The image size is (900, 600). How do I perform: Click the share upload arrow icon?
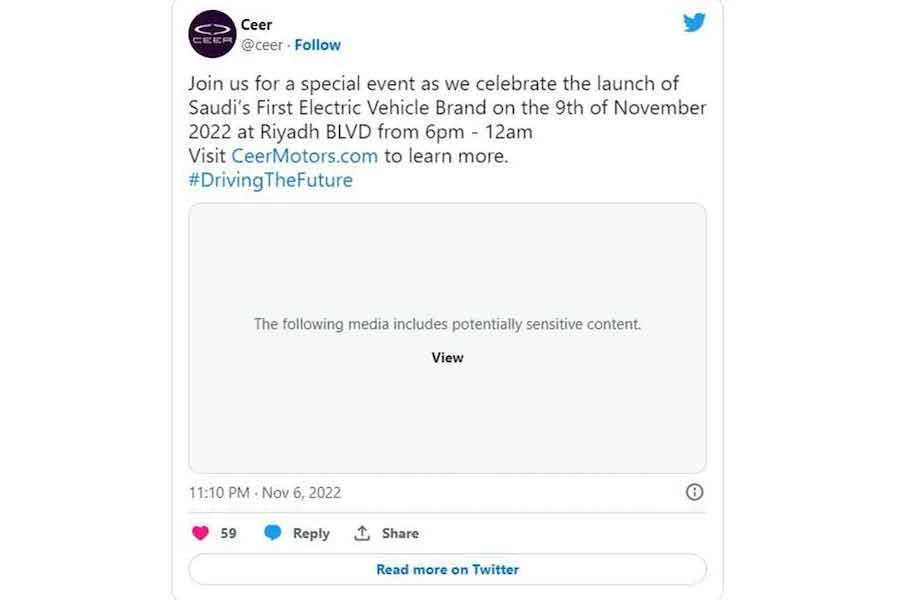click(362, 533)
